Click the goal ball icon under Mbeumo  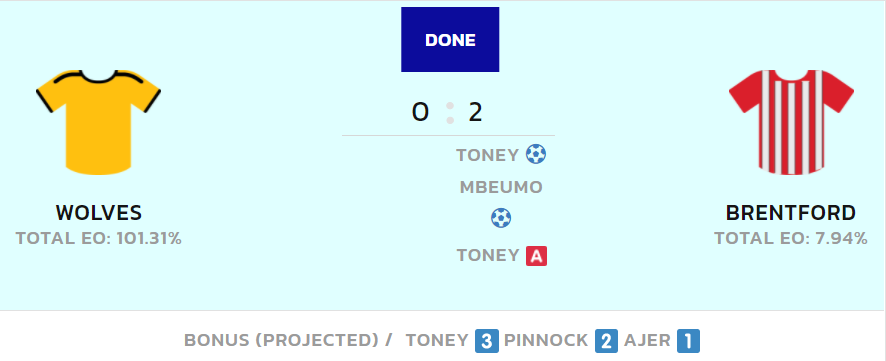point(501,218)
